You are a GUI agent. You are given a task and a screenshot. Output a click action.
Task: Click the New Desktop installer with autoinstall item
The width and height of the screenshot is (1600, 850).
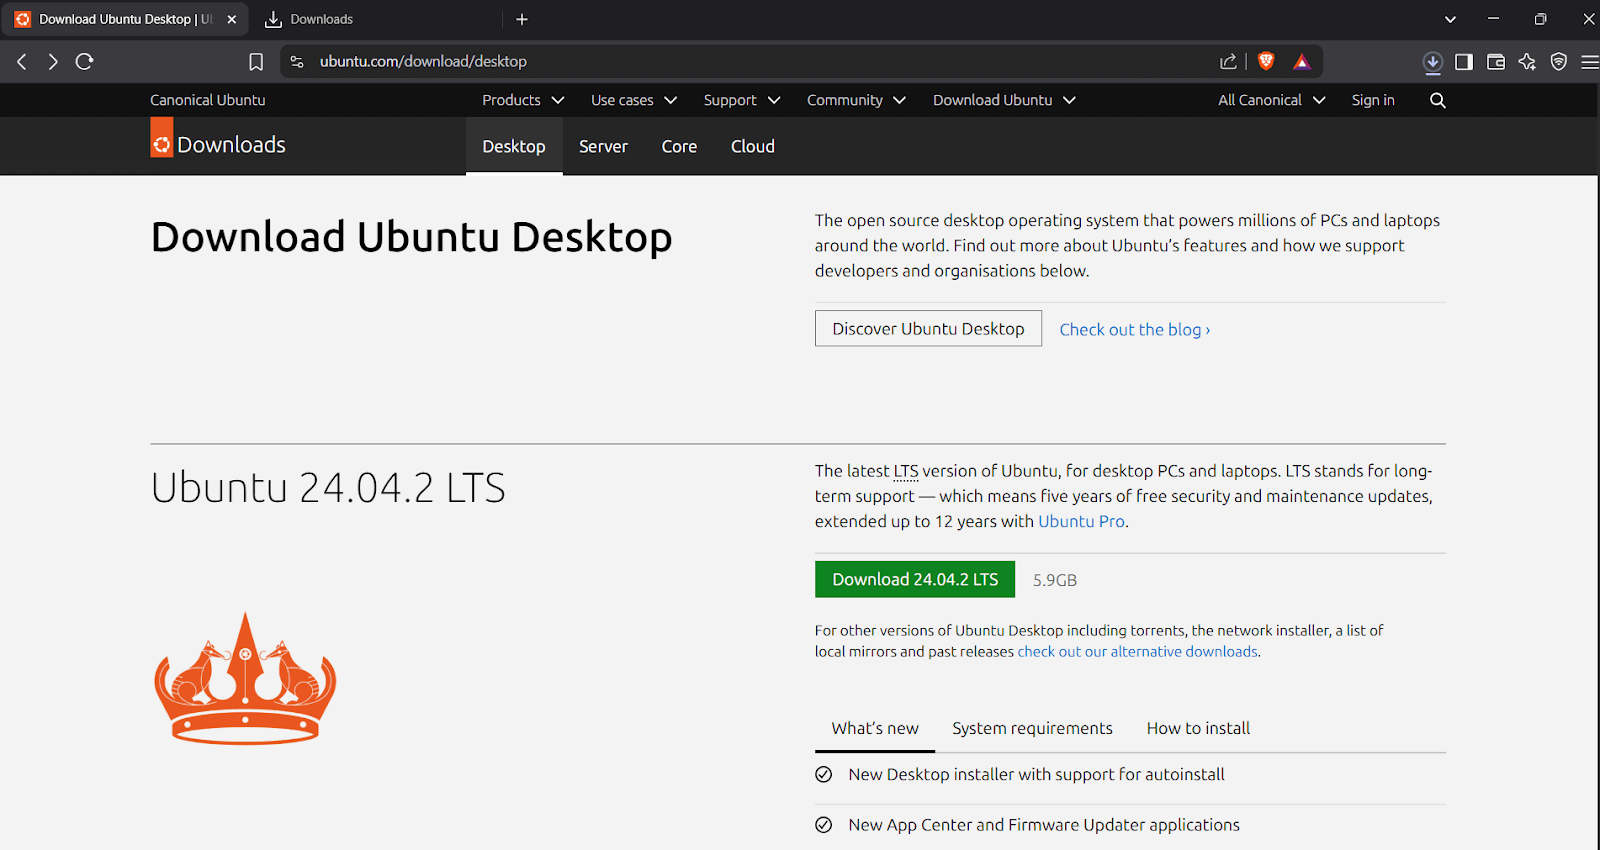coord(1036,775)
